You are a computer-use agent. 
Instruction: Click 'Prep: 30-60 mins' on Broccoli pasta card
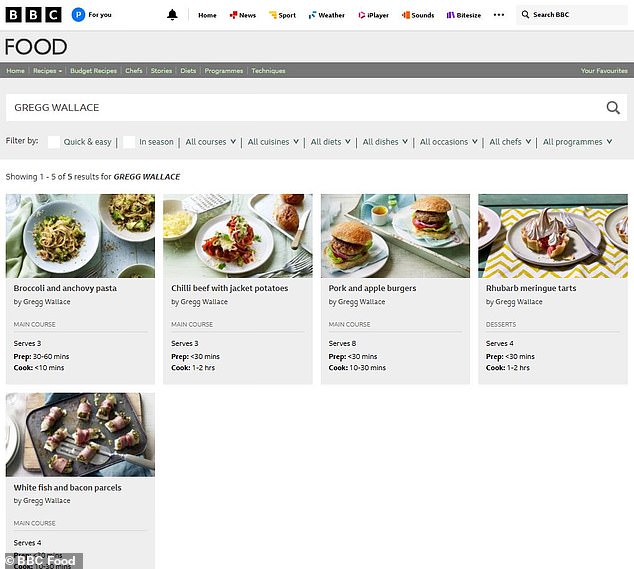point(41,357)
